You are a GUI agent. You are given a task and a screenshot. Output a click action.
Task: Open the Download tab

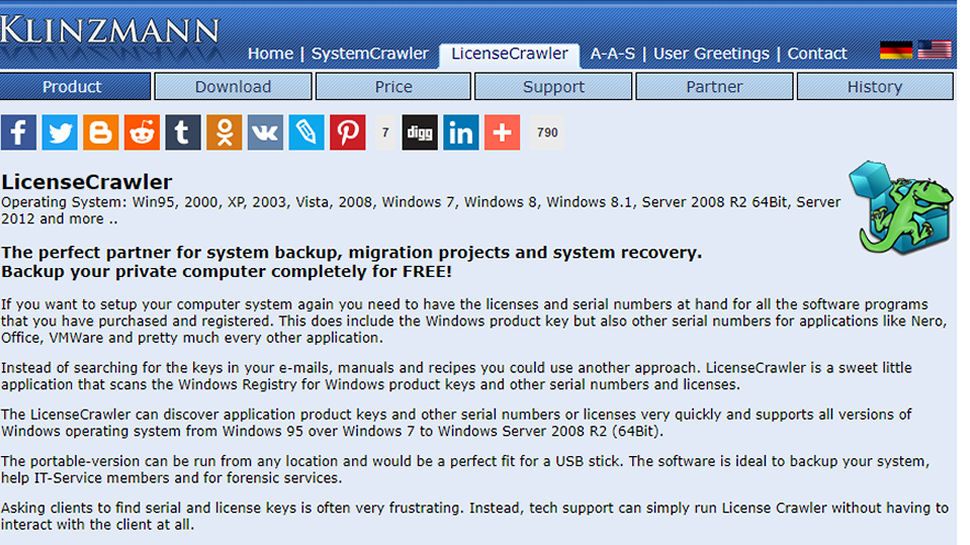pos(233,87)
